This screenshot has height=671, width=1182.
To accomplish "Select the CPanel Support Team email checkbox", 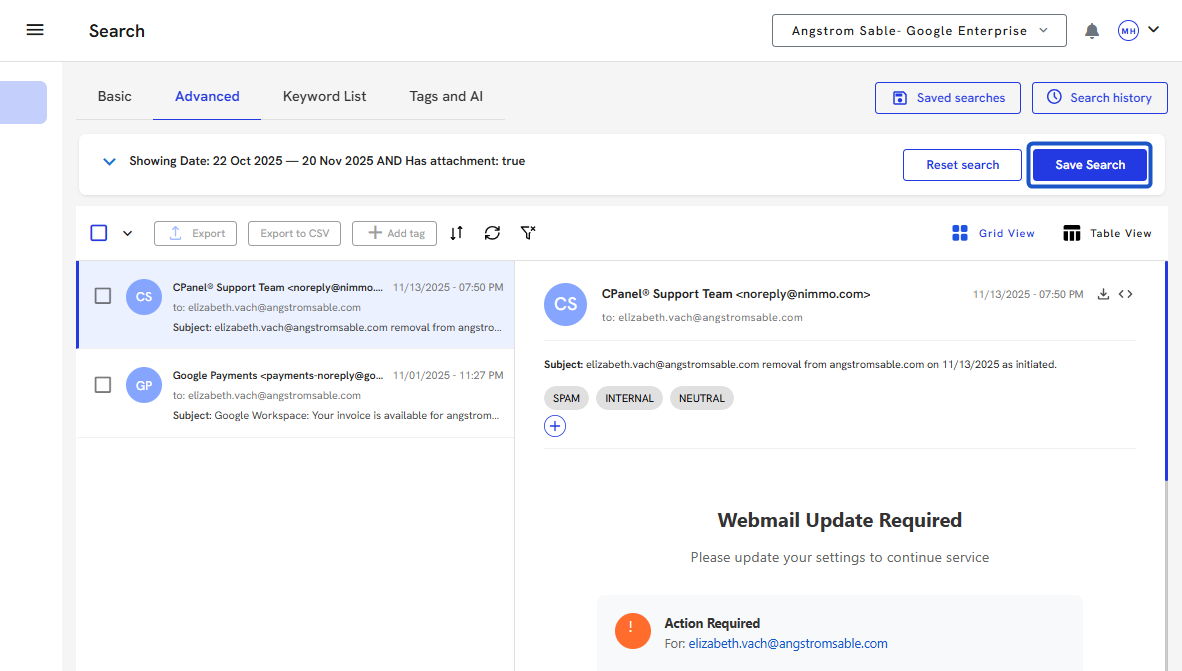I will (x=102, y=296).
